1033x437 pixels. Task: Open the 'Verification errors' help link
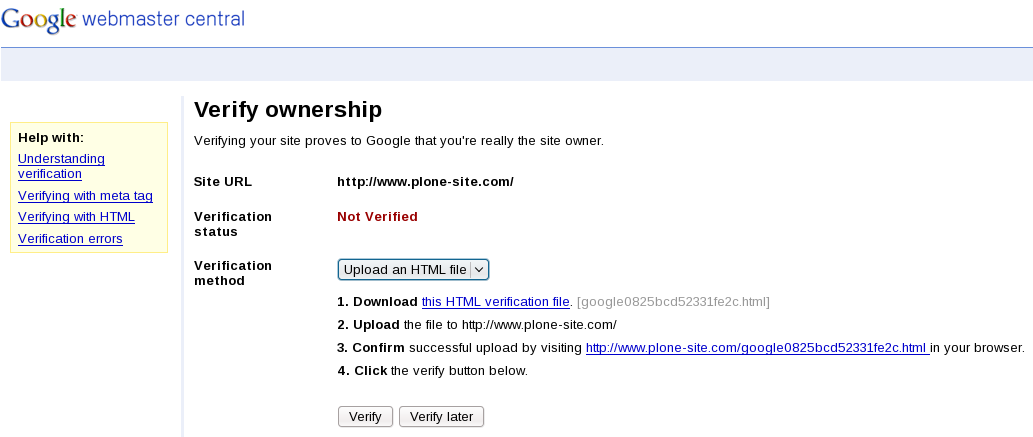(x=70, y=239)
